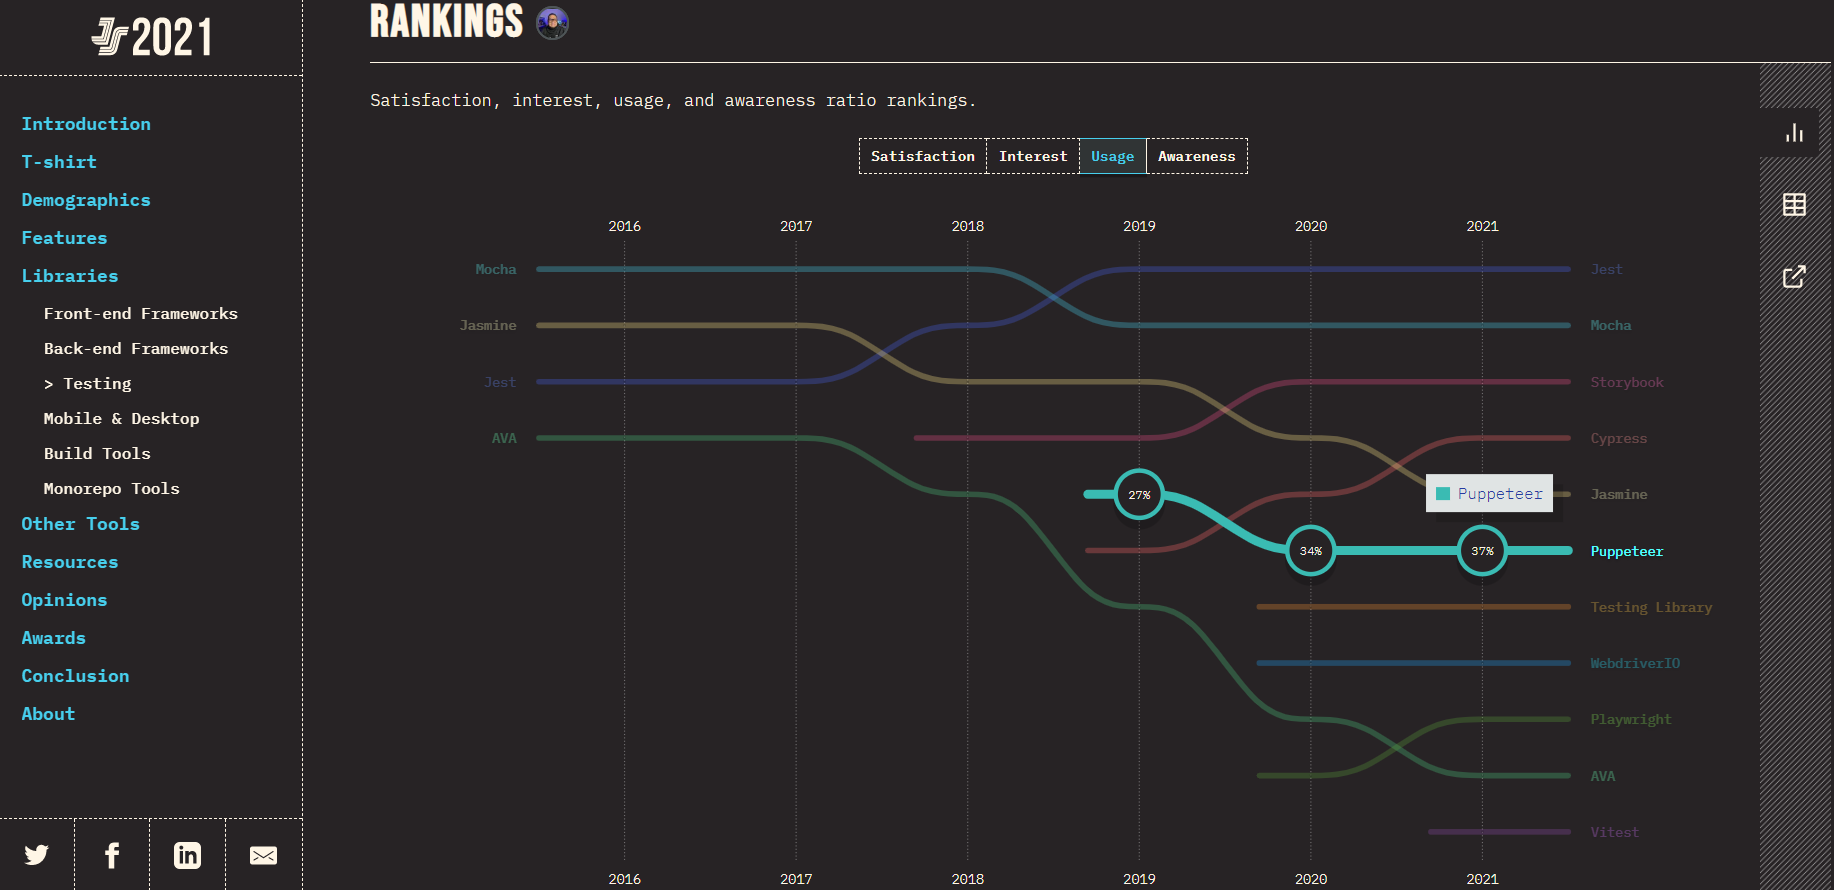Go to Front-end Frameworks page

[x=140, y=314]
